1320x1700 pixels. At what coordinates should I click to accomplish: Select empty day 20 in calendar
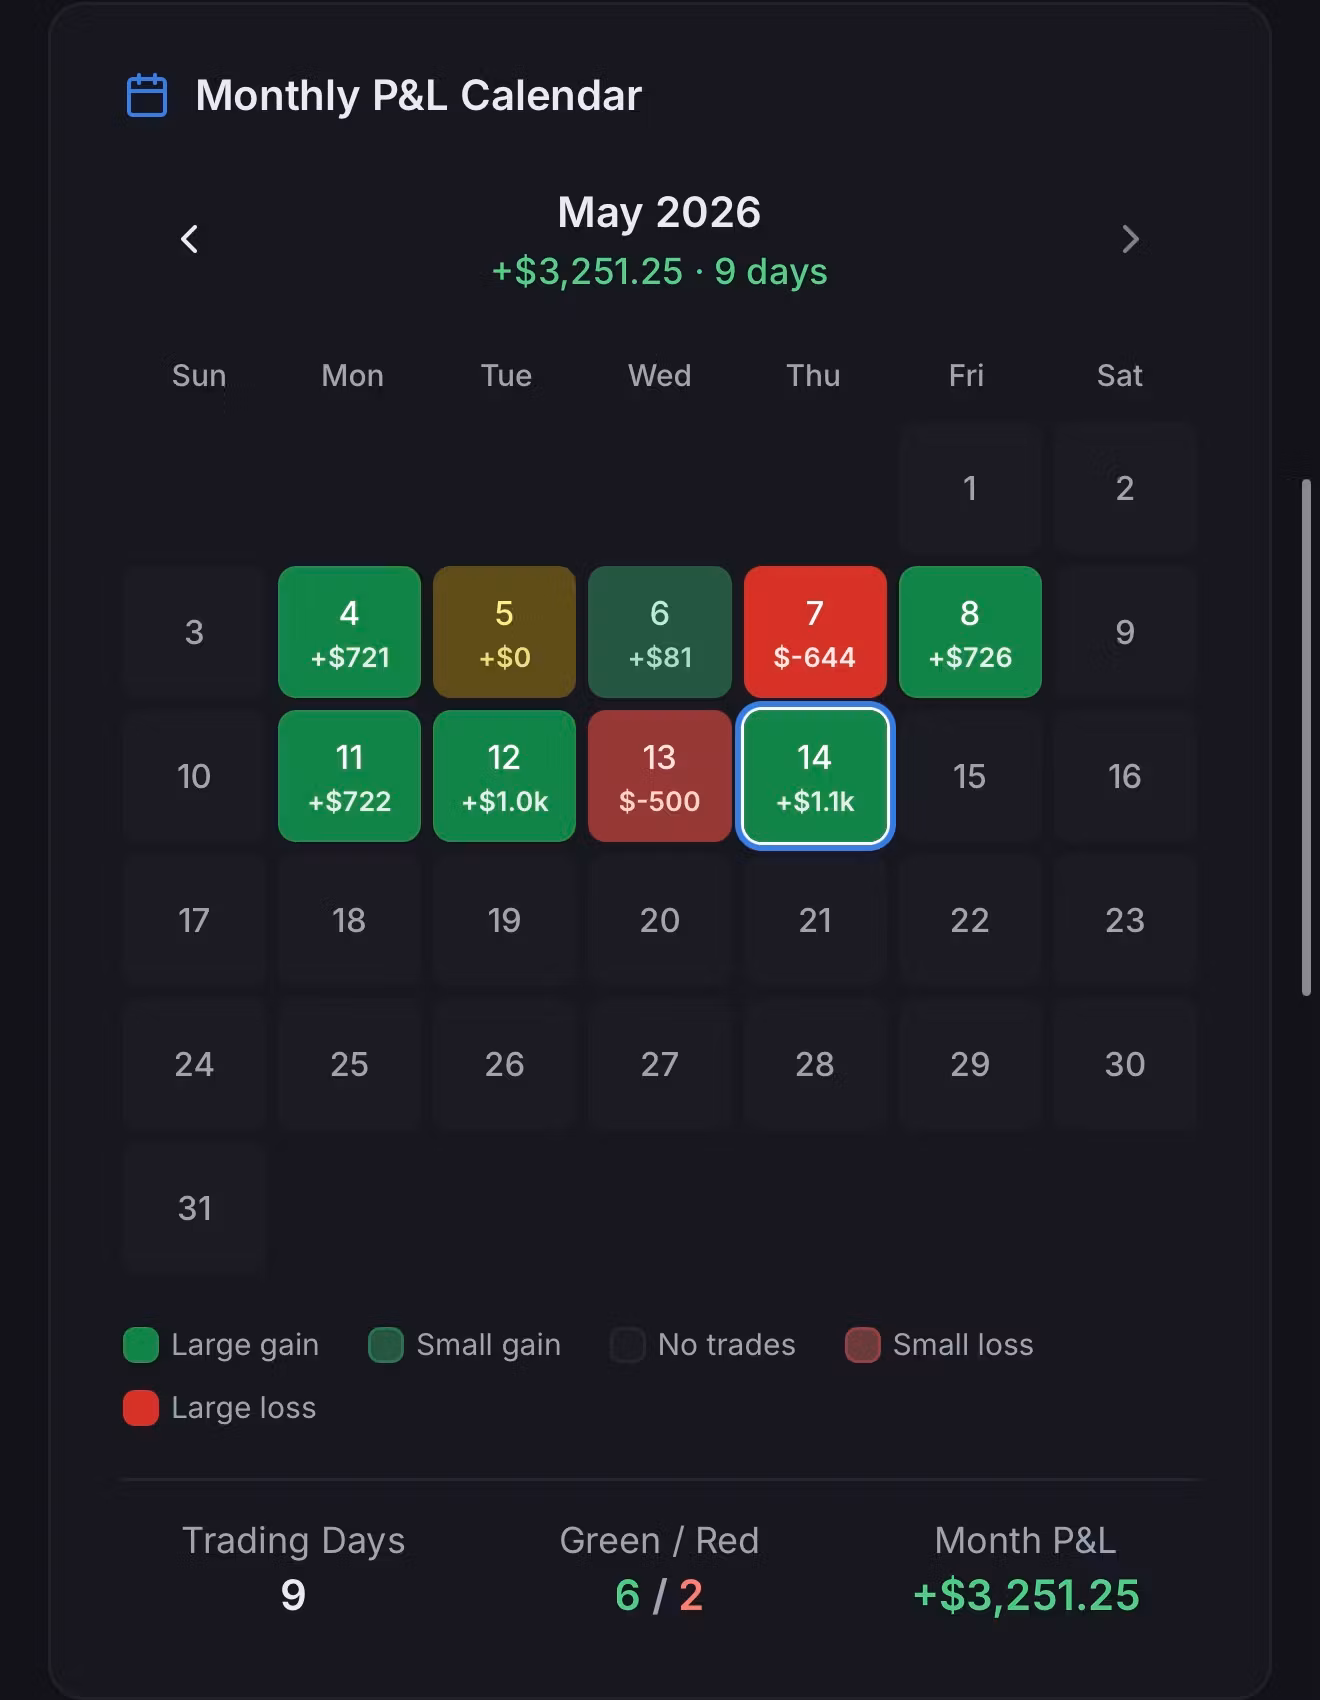(x=660, y=920)
